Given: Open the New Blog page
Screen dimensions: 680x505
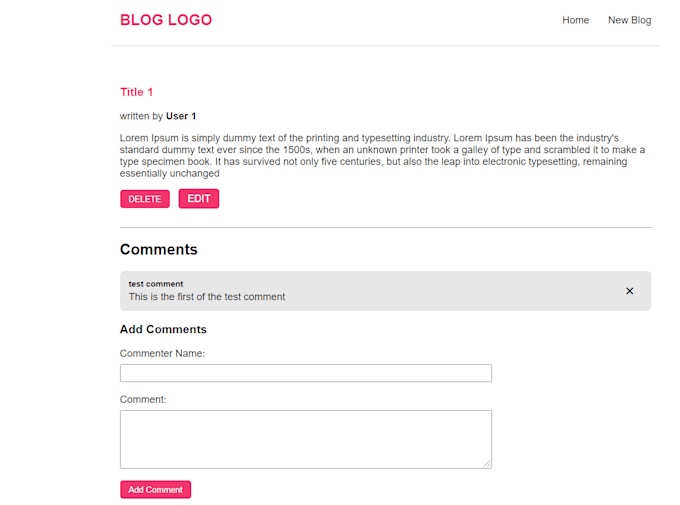Looking at the screenshot, I should coord(629,20).
